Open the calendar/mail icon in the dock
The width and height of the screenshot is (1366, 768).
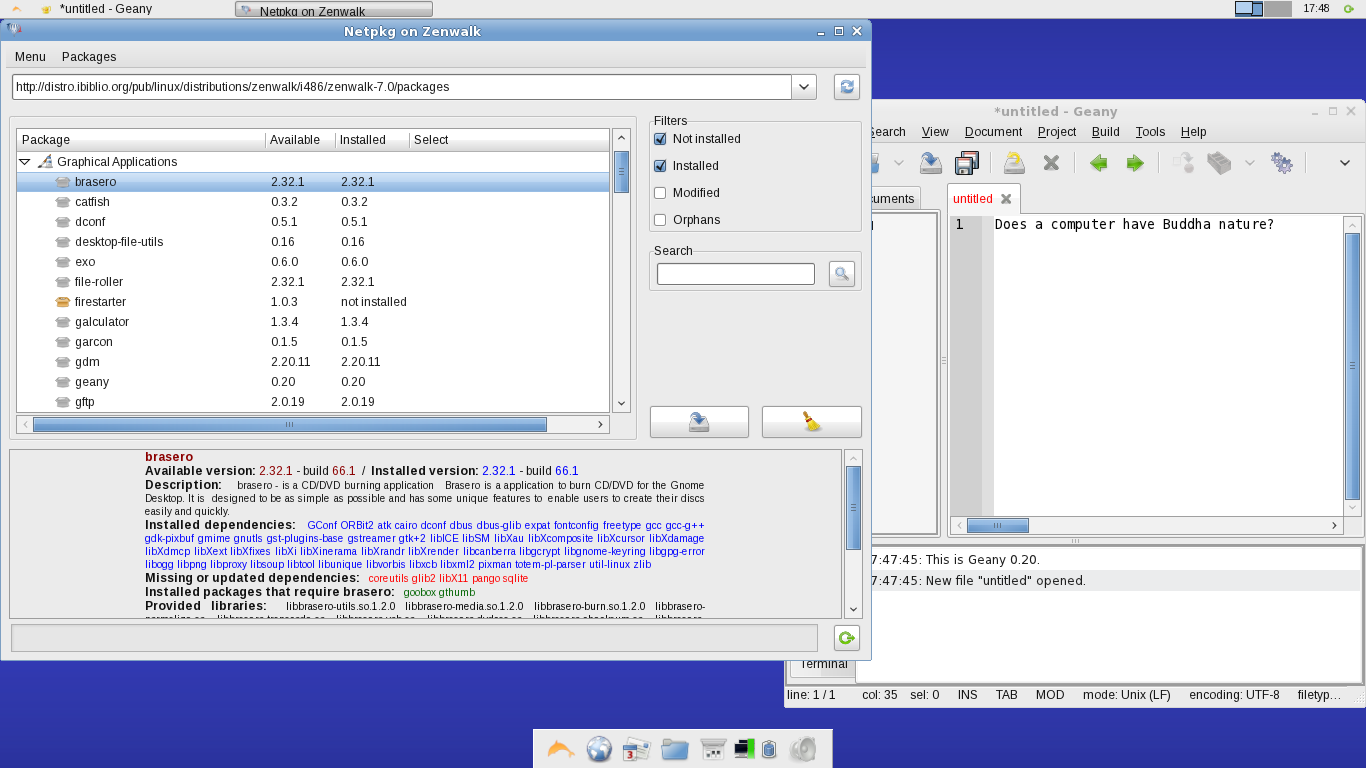coord(637,749)
